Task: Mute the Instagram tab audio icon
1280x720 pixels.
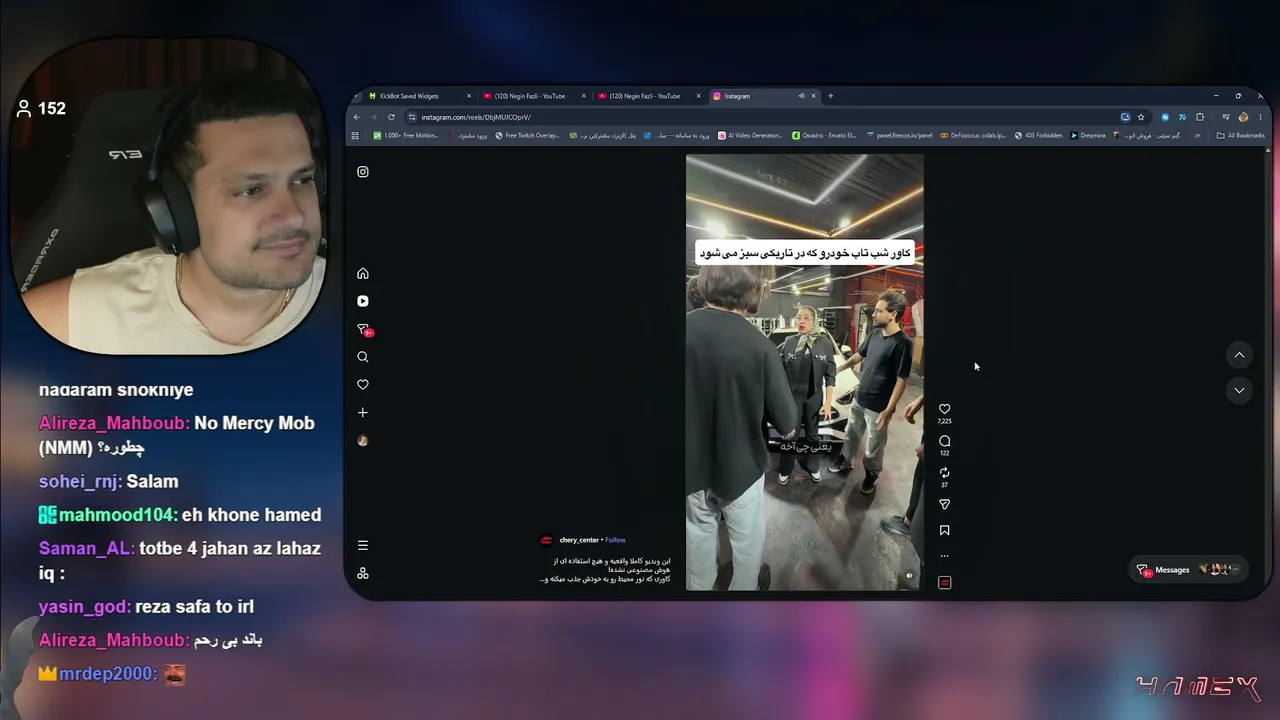Action: pyautogui.click(x=801, y=96)
